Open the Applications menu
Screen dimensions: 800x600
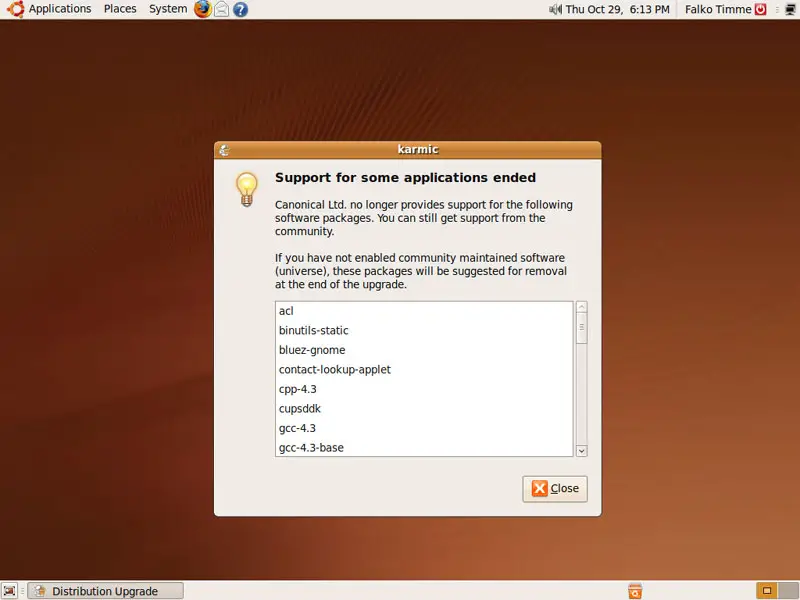[60, 9]
